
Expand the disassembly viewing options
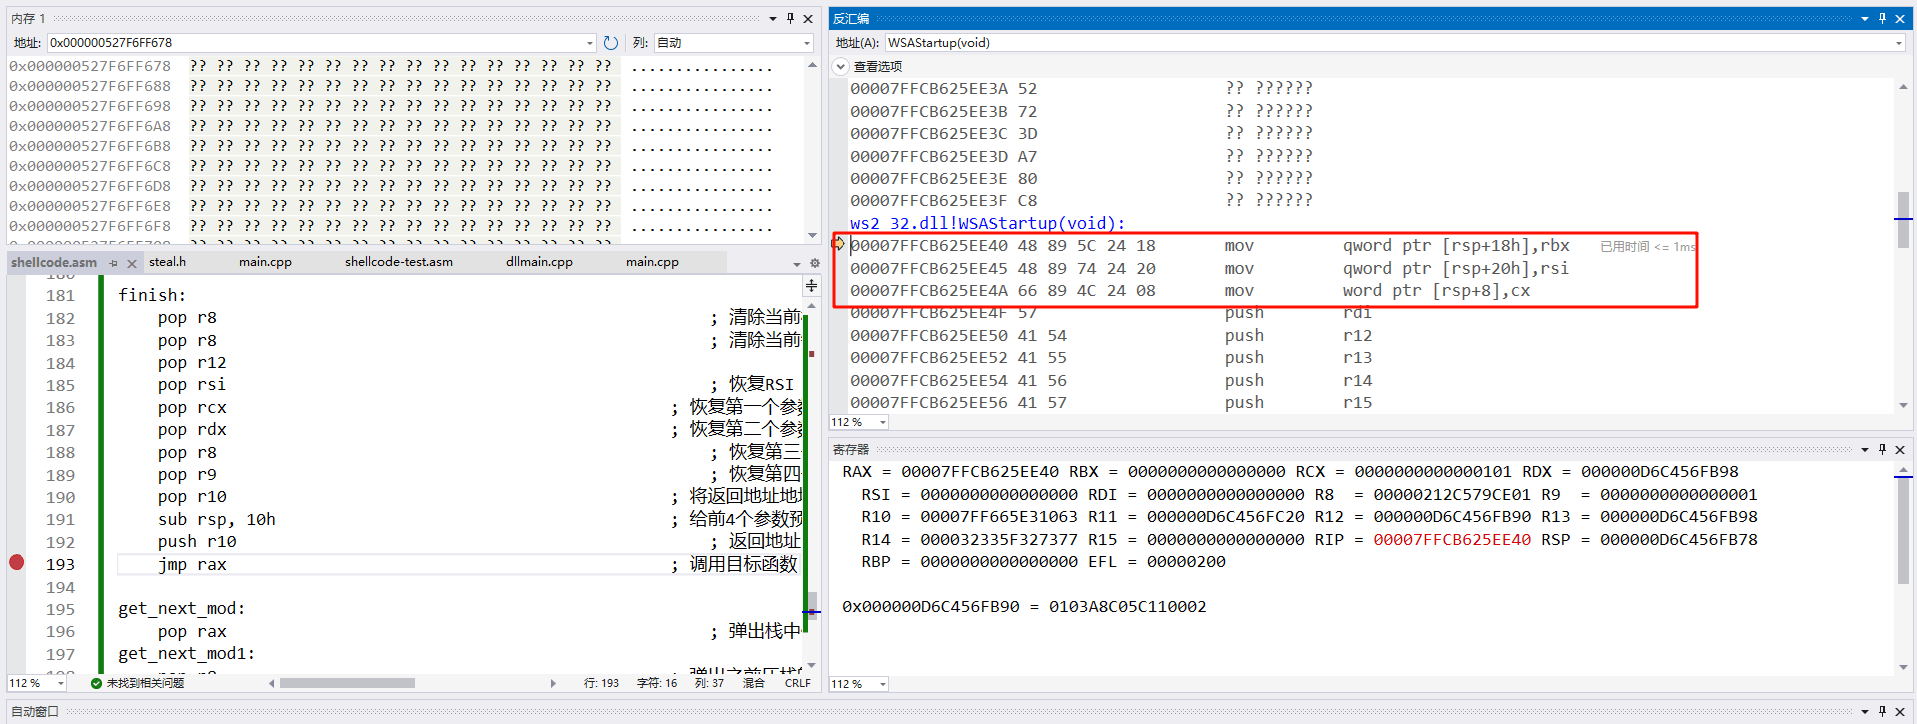[x=841, y=66]
